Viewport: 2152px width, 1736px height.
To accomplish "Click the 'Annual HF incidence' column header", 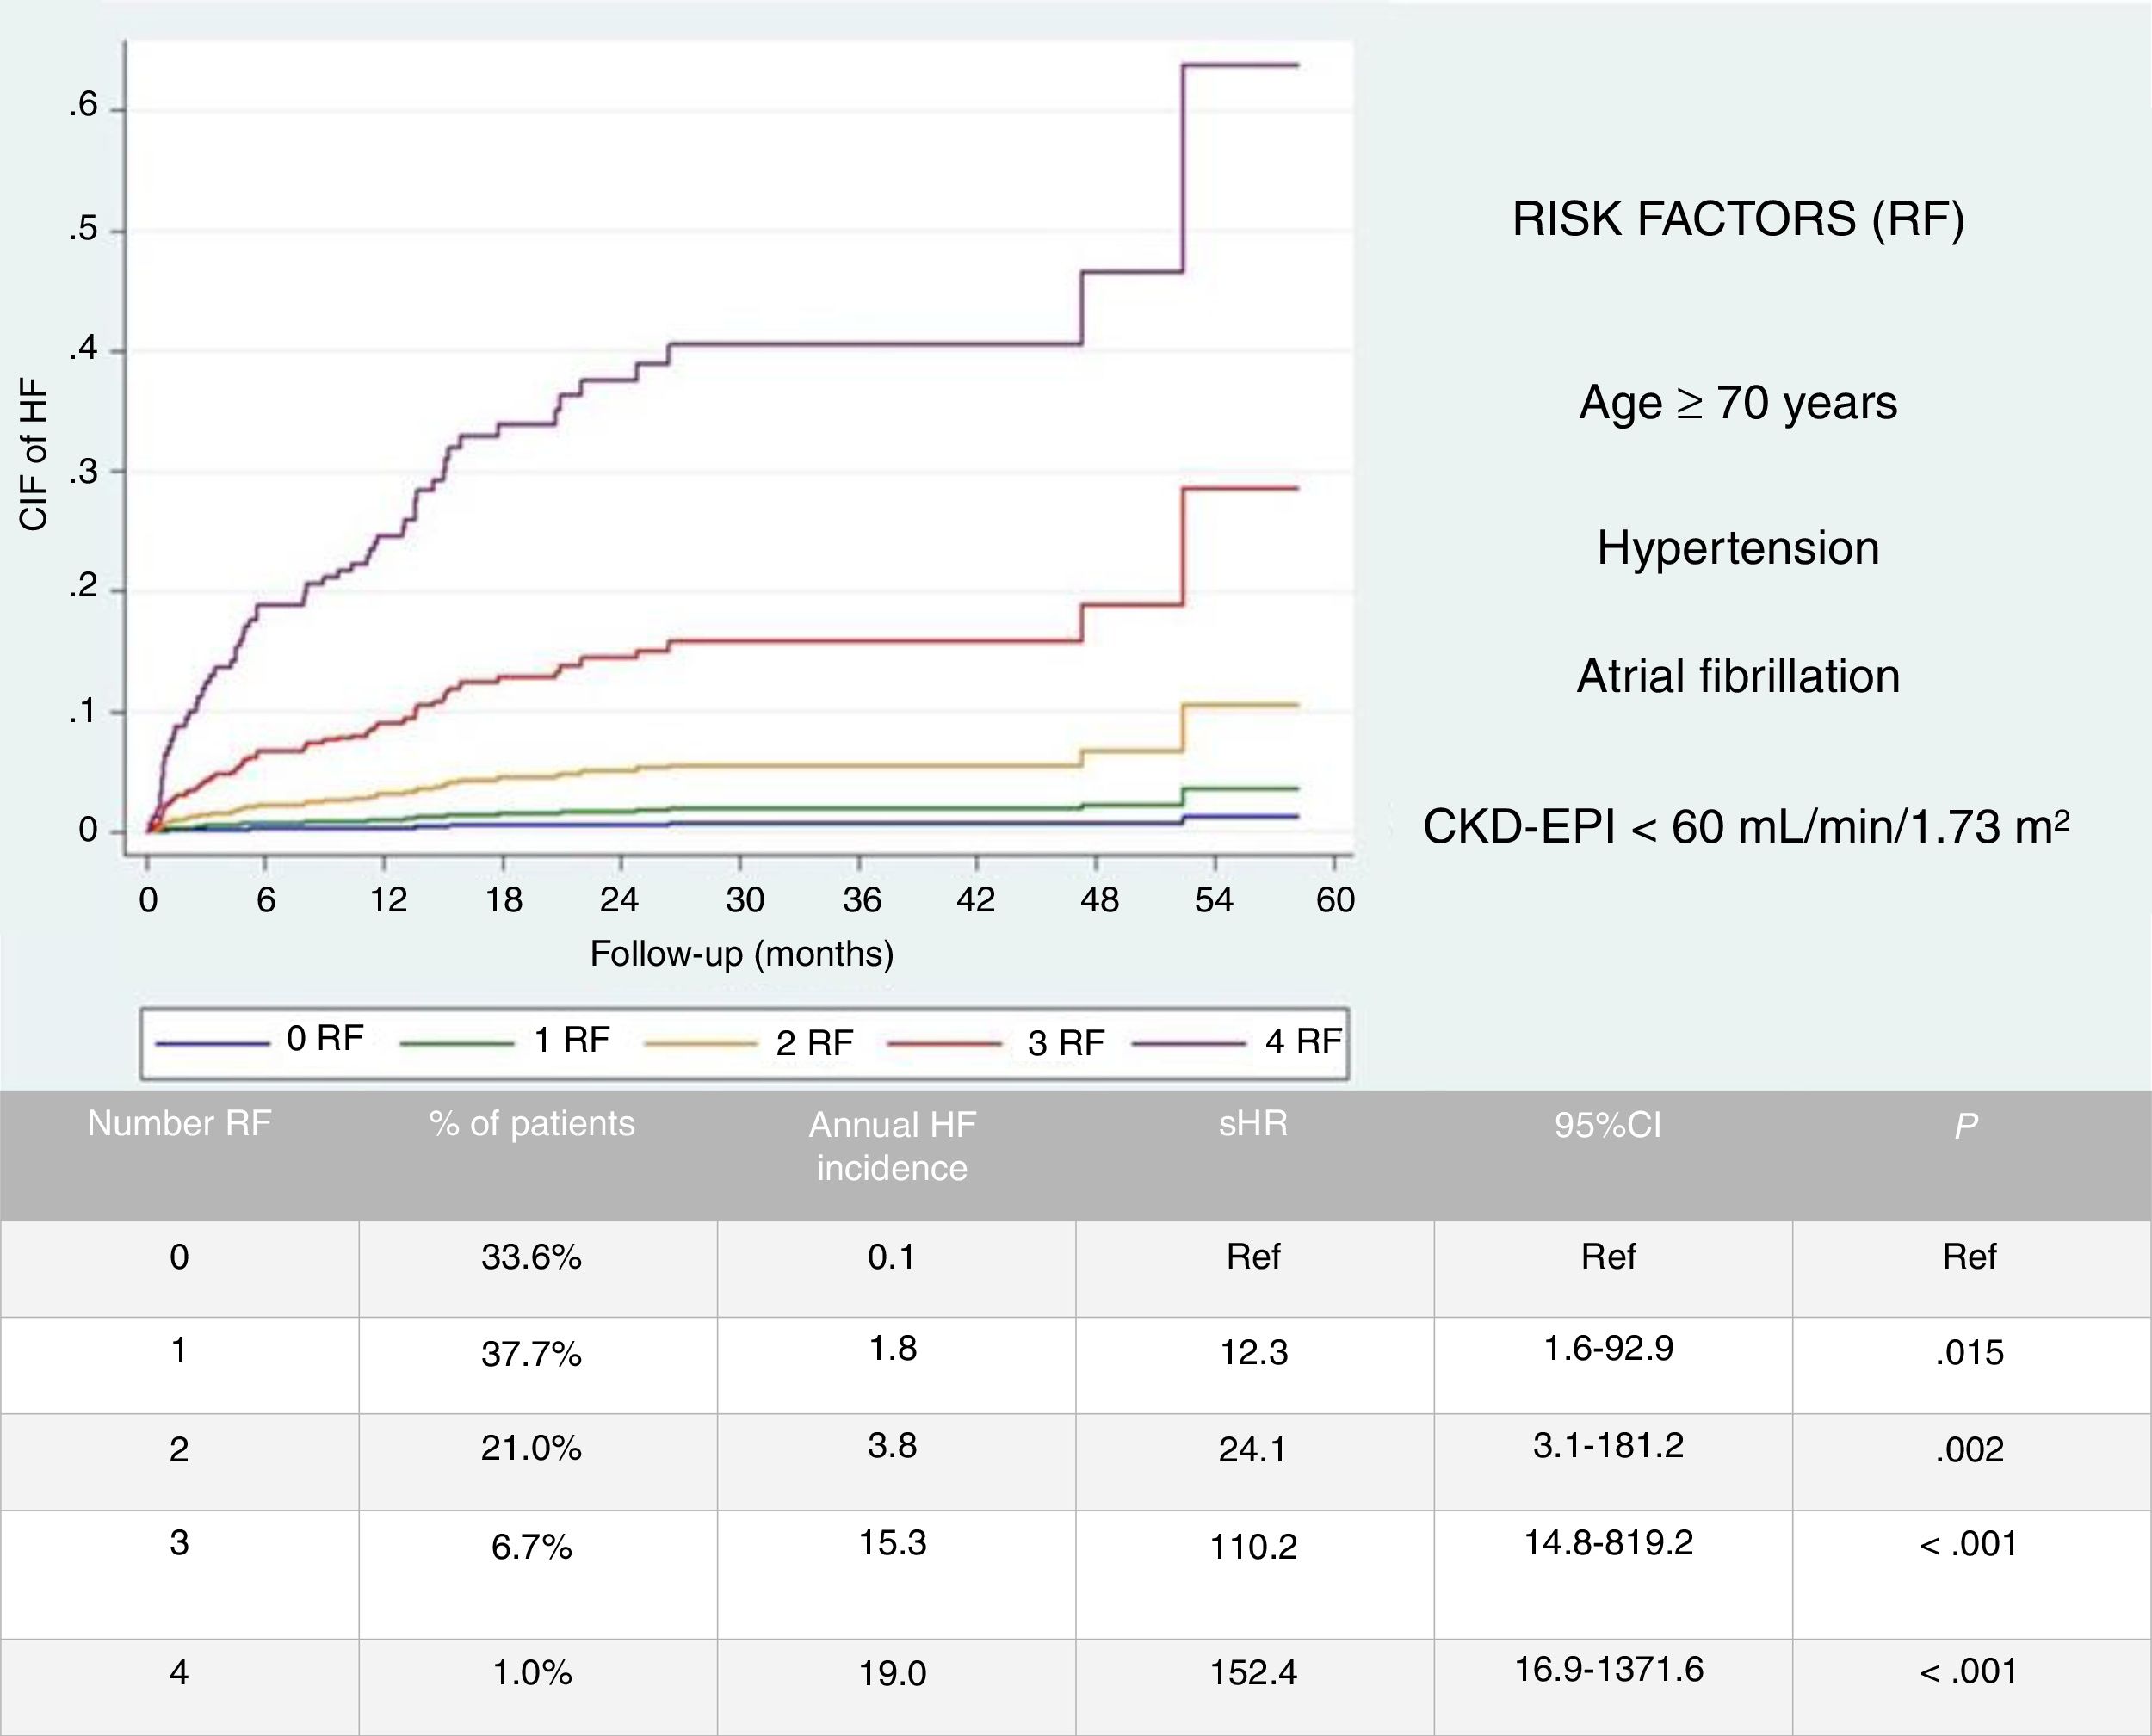I will tap(892, 1146).
